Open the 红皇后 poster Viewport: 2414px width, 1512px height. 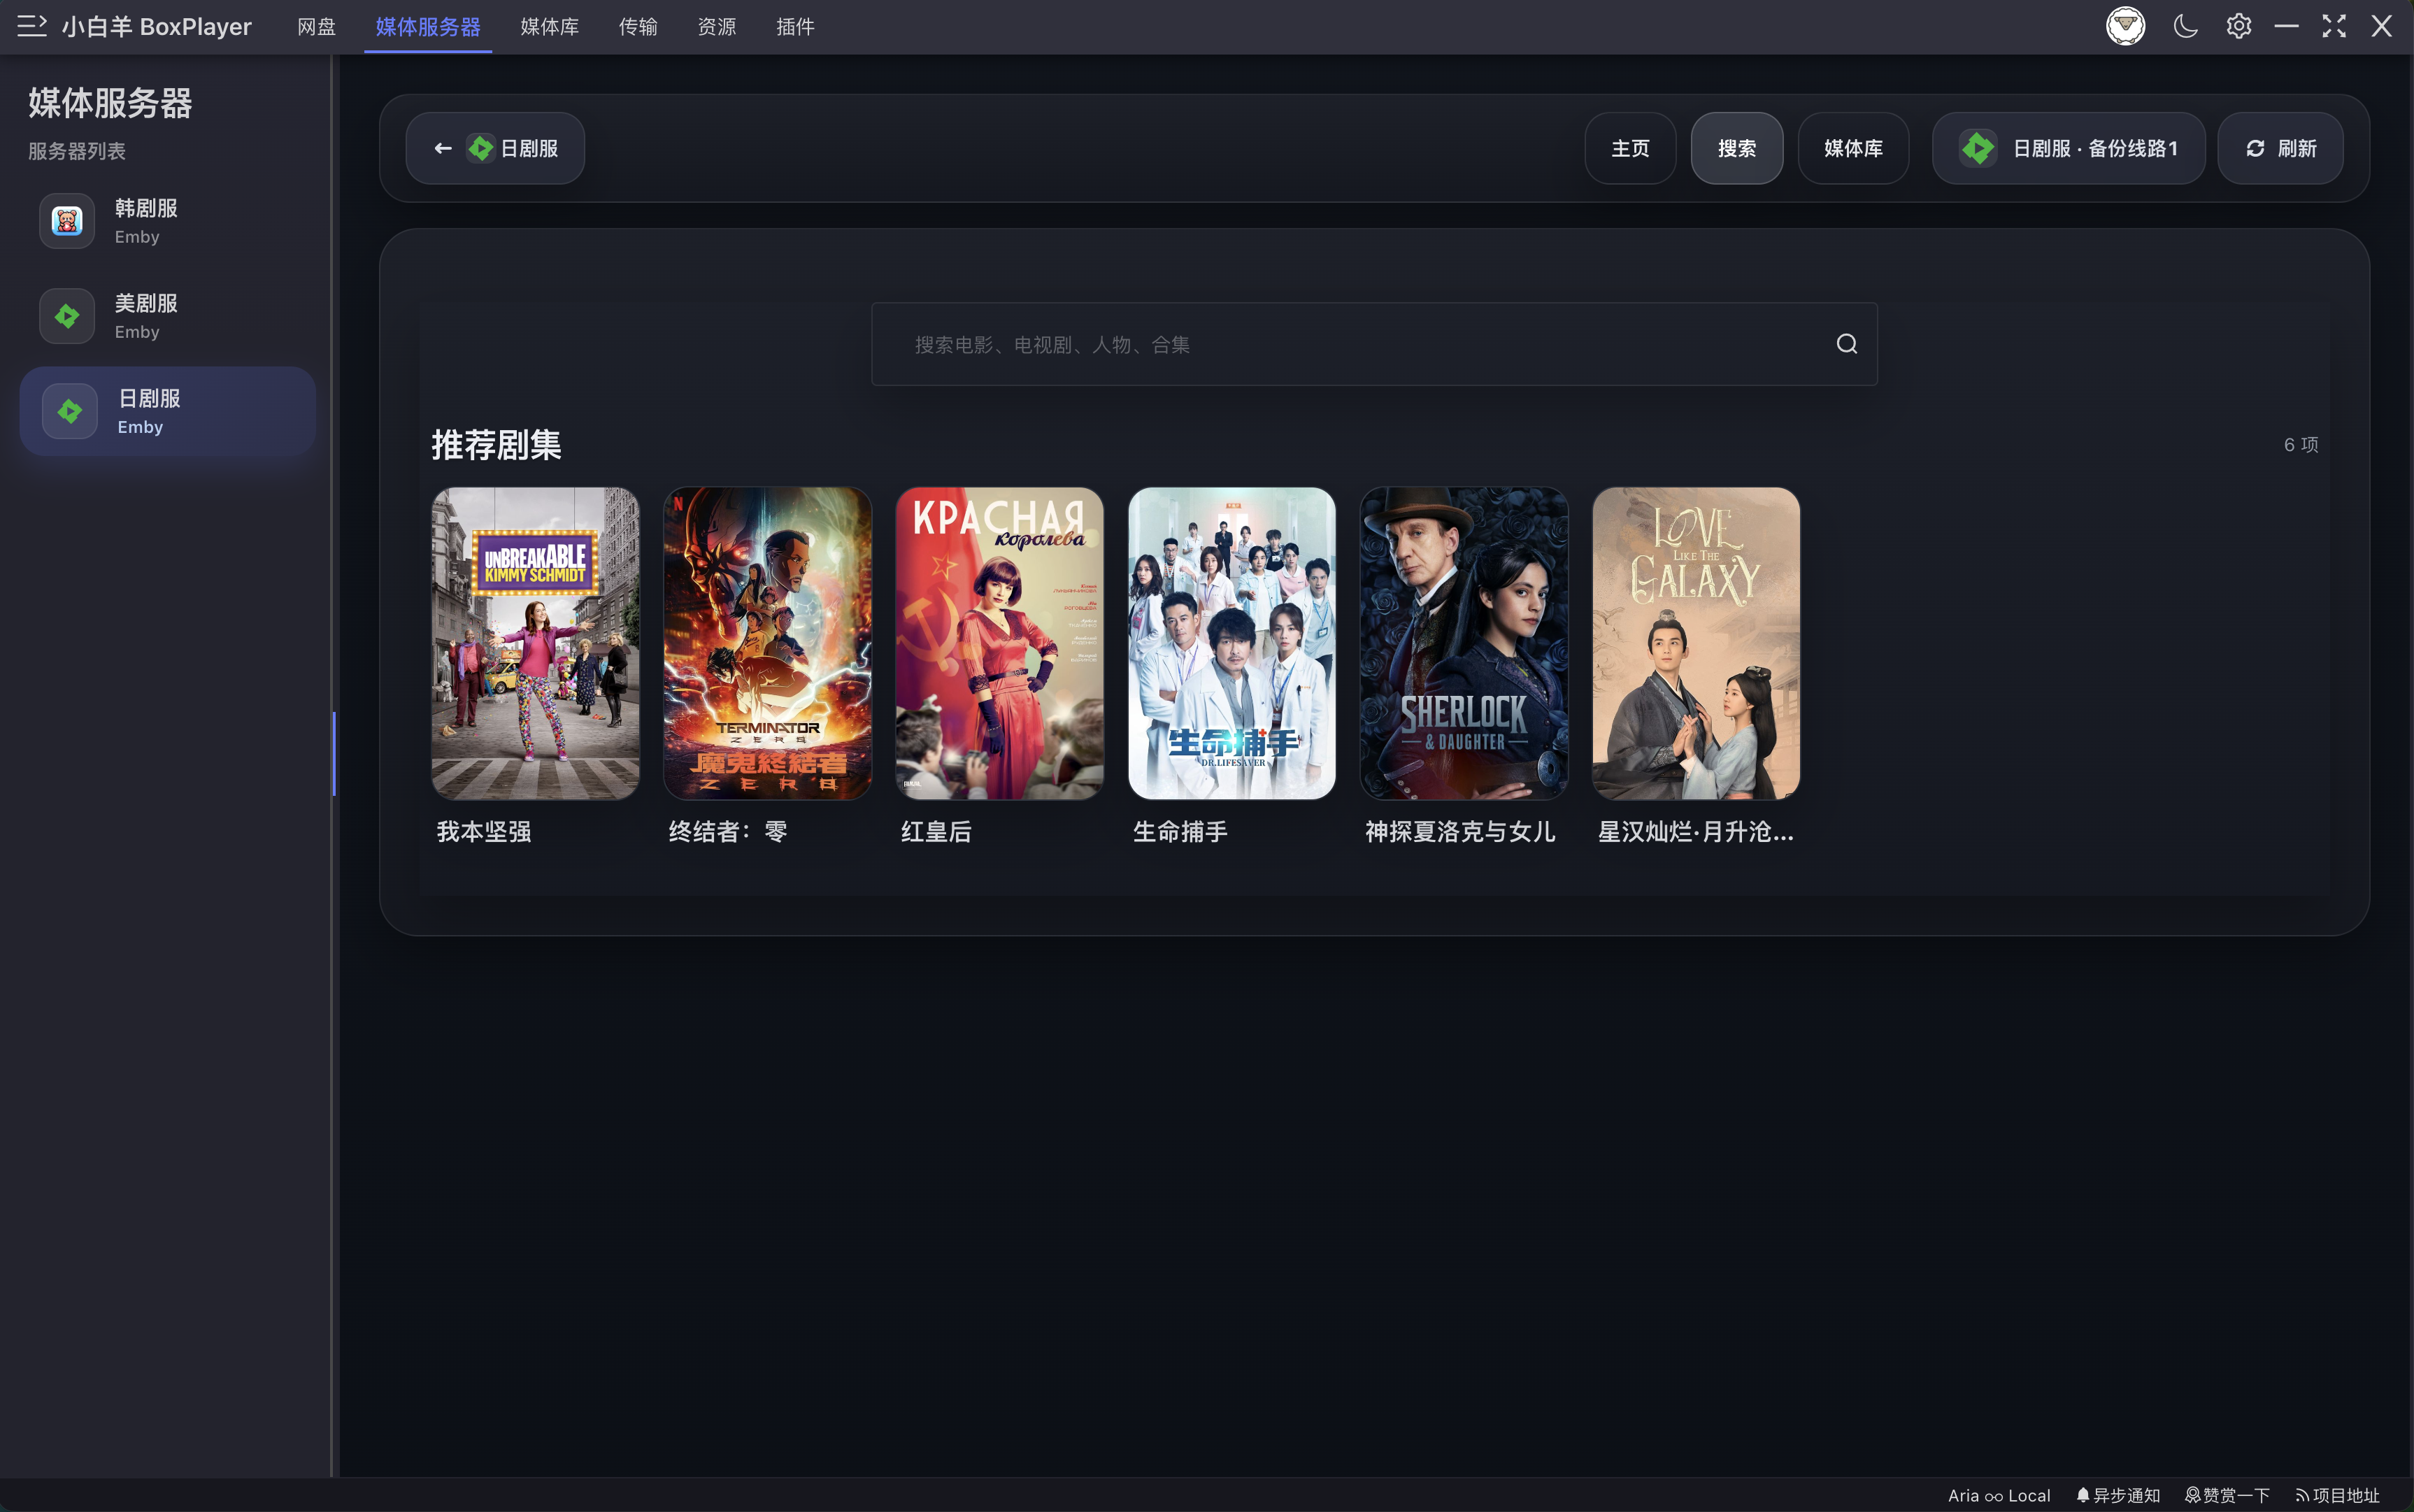(x=999, y=643)
